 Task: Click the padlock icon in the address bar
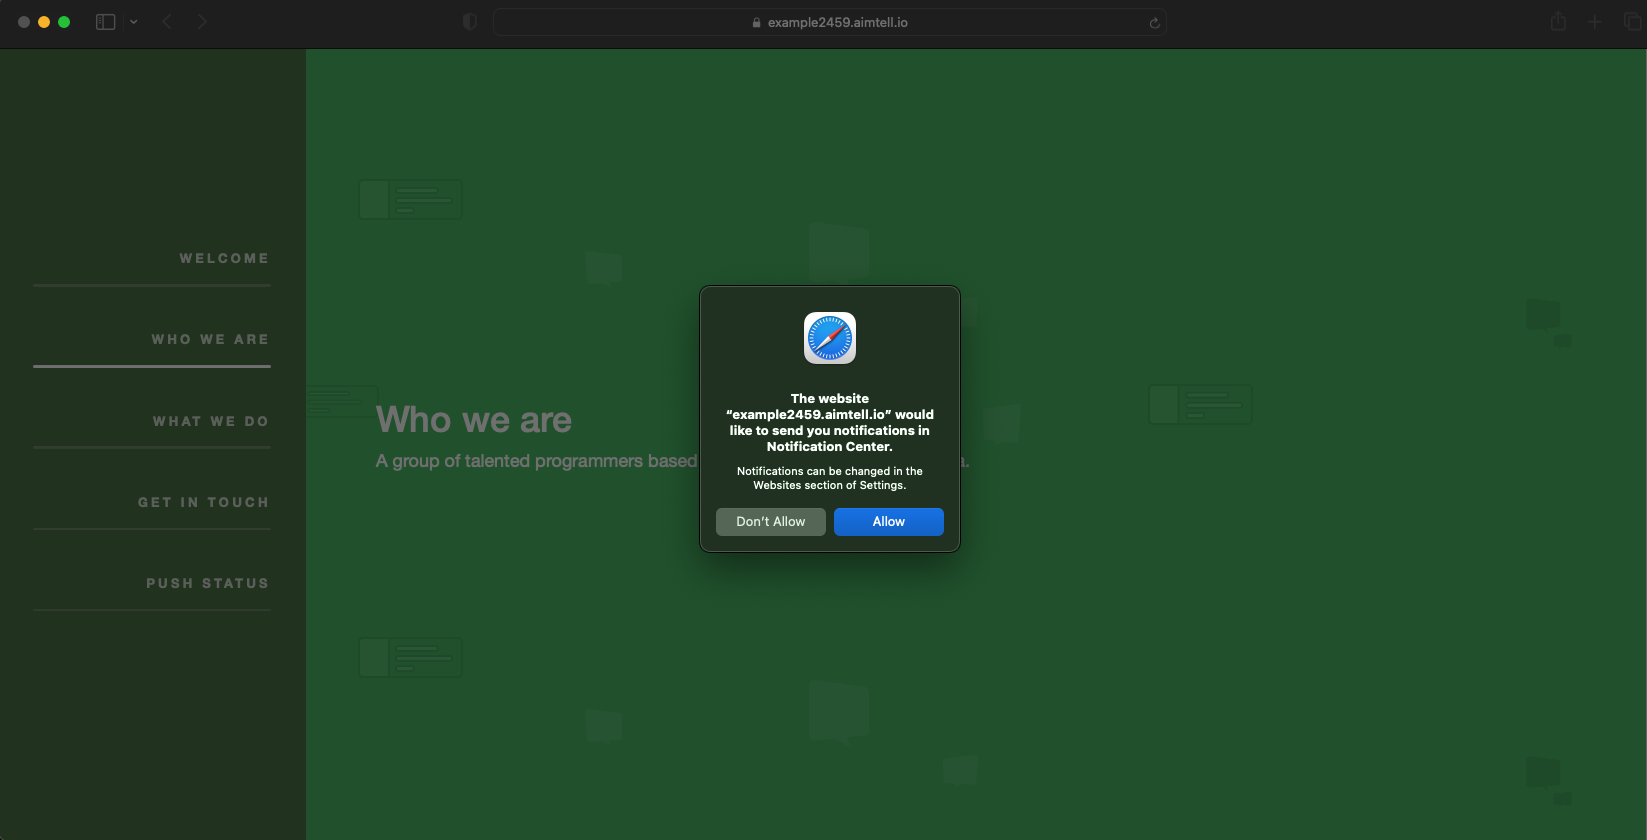[757, 23]
